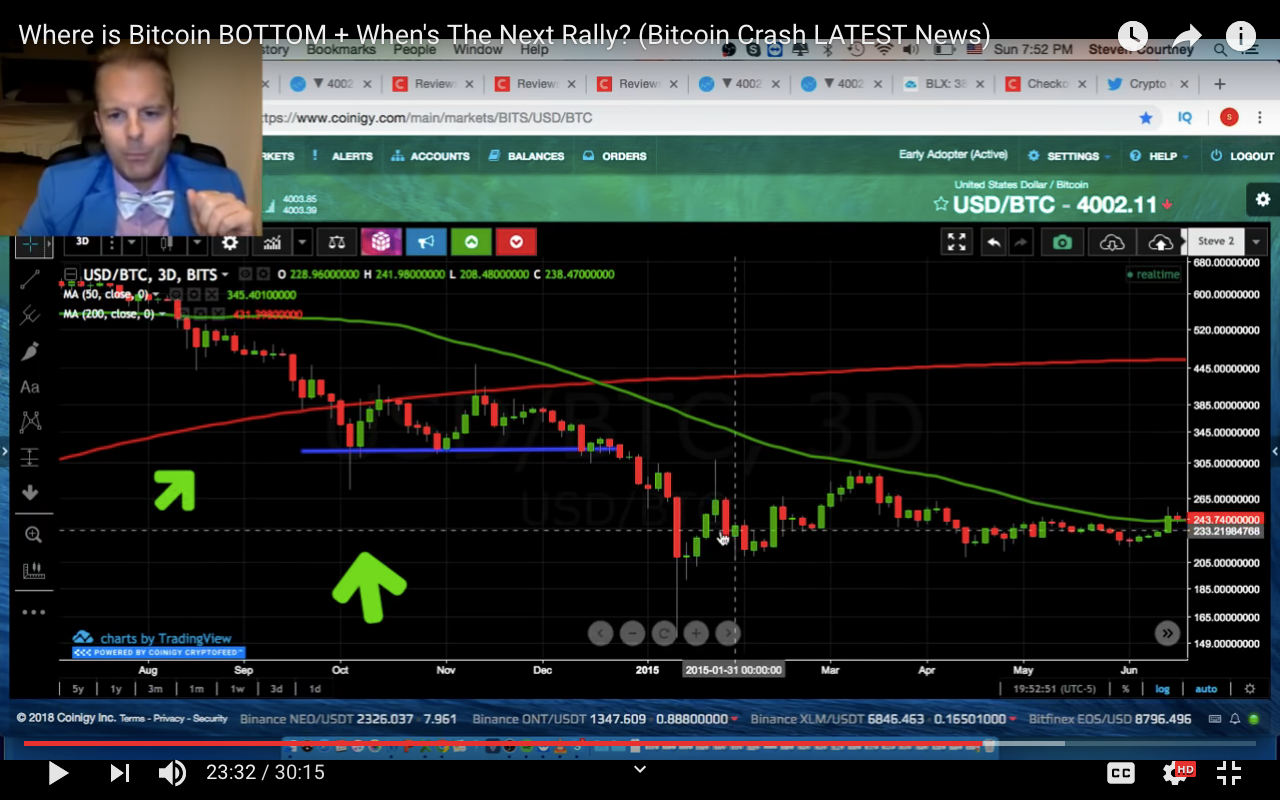Select the prediction and measurement tool
The width and height of the screenshot is (1280, 800).
[x=30, y=457]
